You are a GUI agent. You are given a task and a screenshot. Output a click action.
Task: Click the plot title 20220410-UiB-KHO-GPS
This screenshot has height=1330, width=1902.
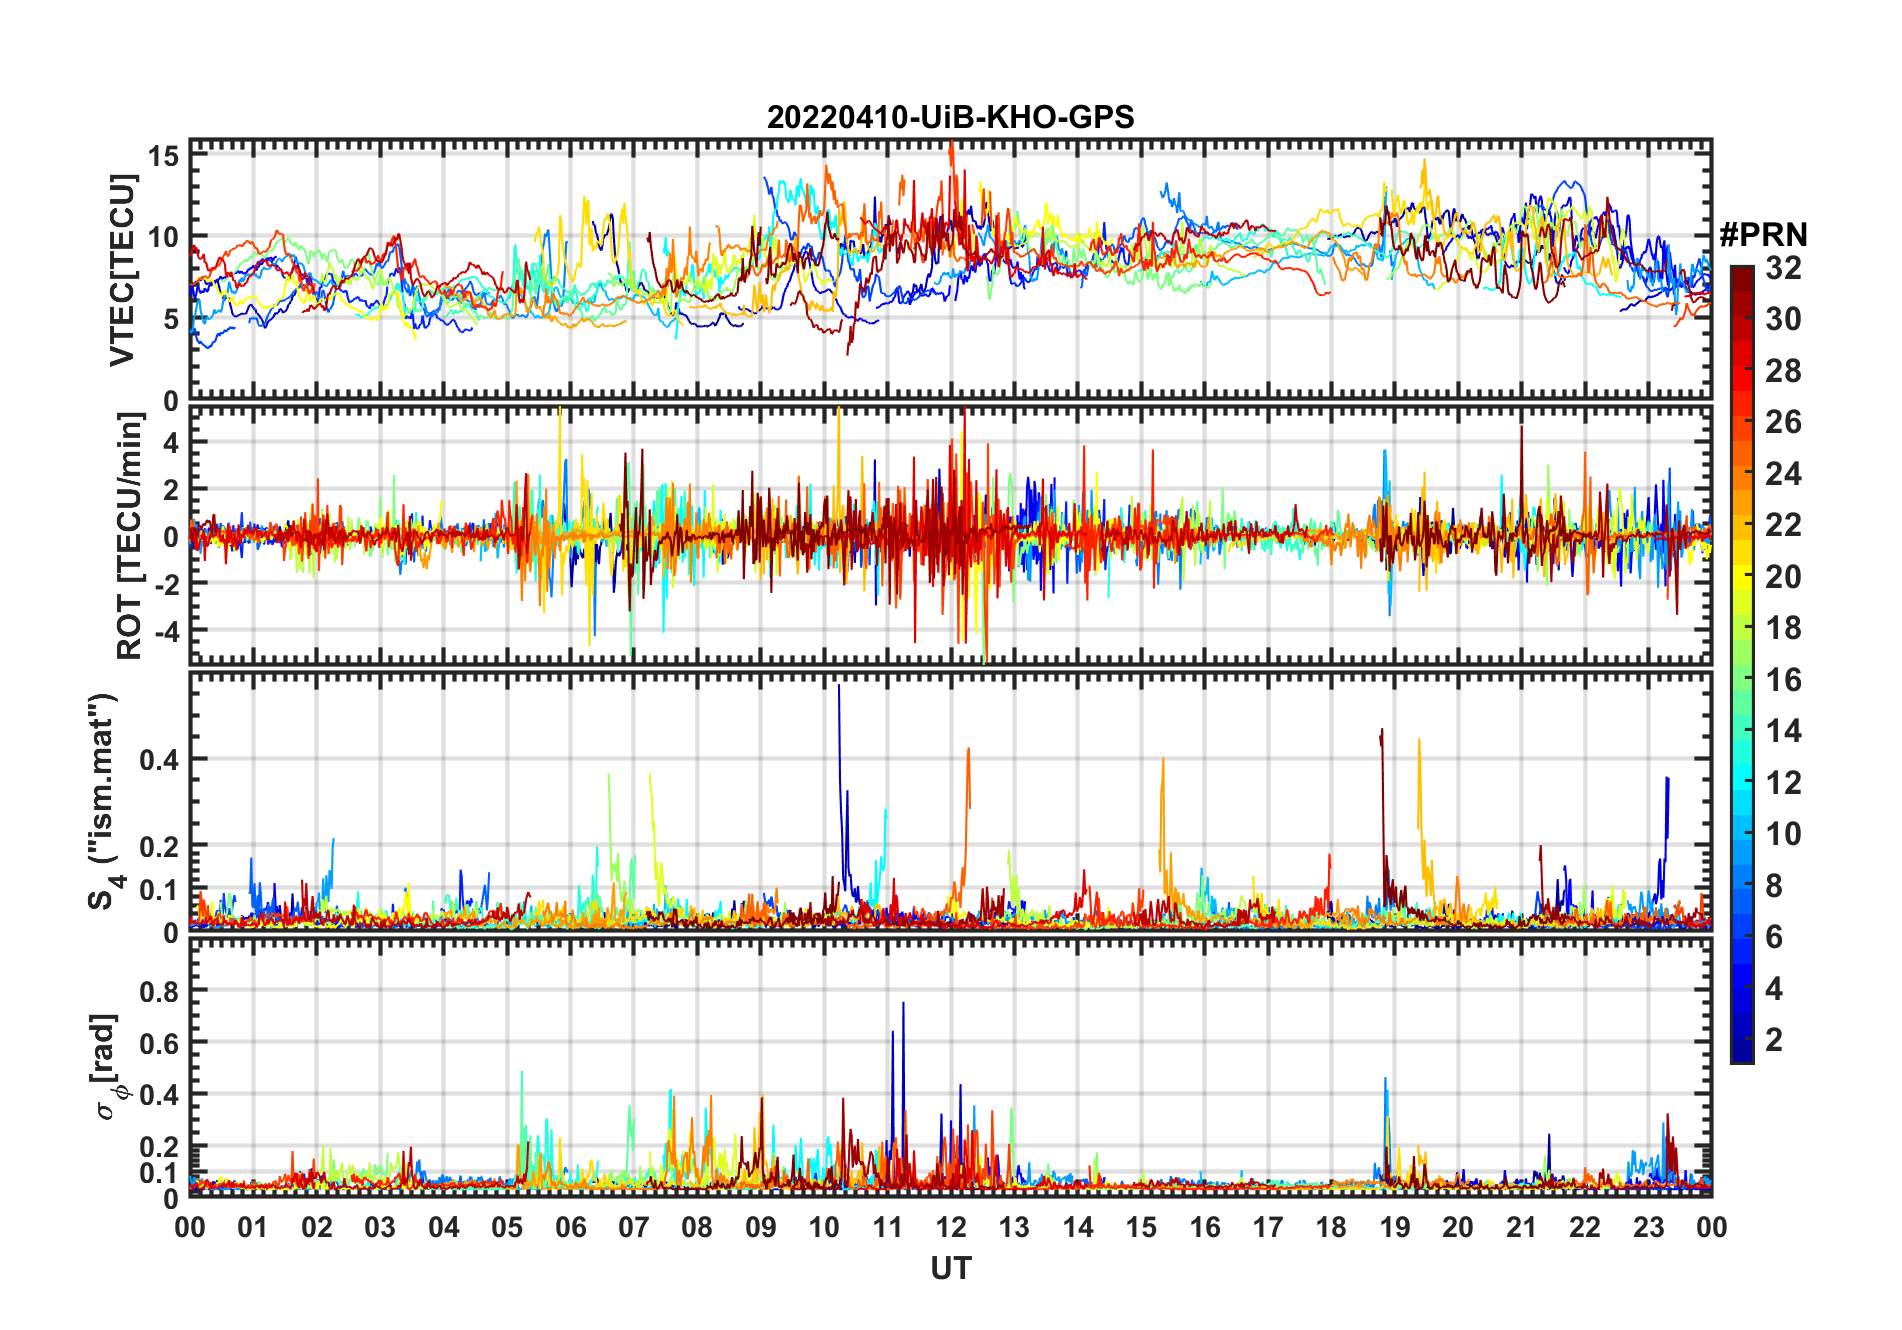950,117
